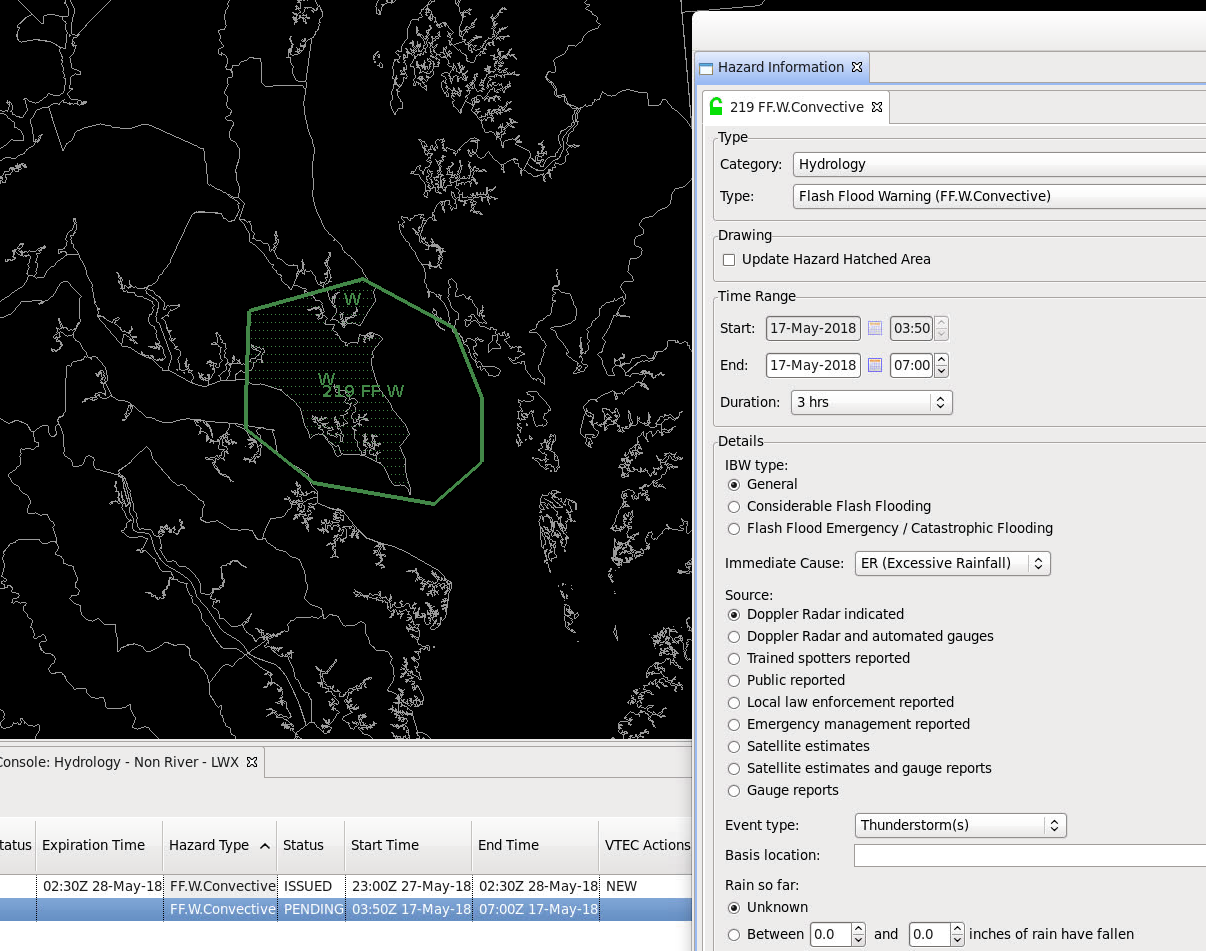Enable Update Hazard Hatched Area checkbox
Viewport: 1206px width, 951px height.
coord(729,260)
